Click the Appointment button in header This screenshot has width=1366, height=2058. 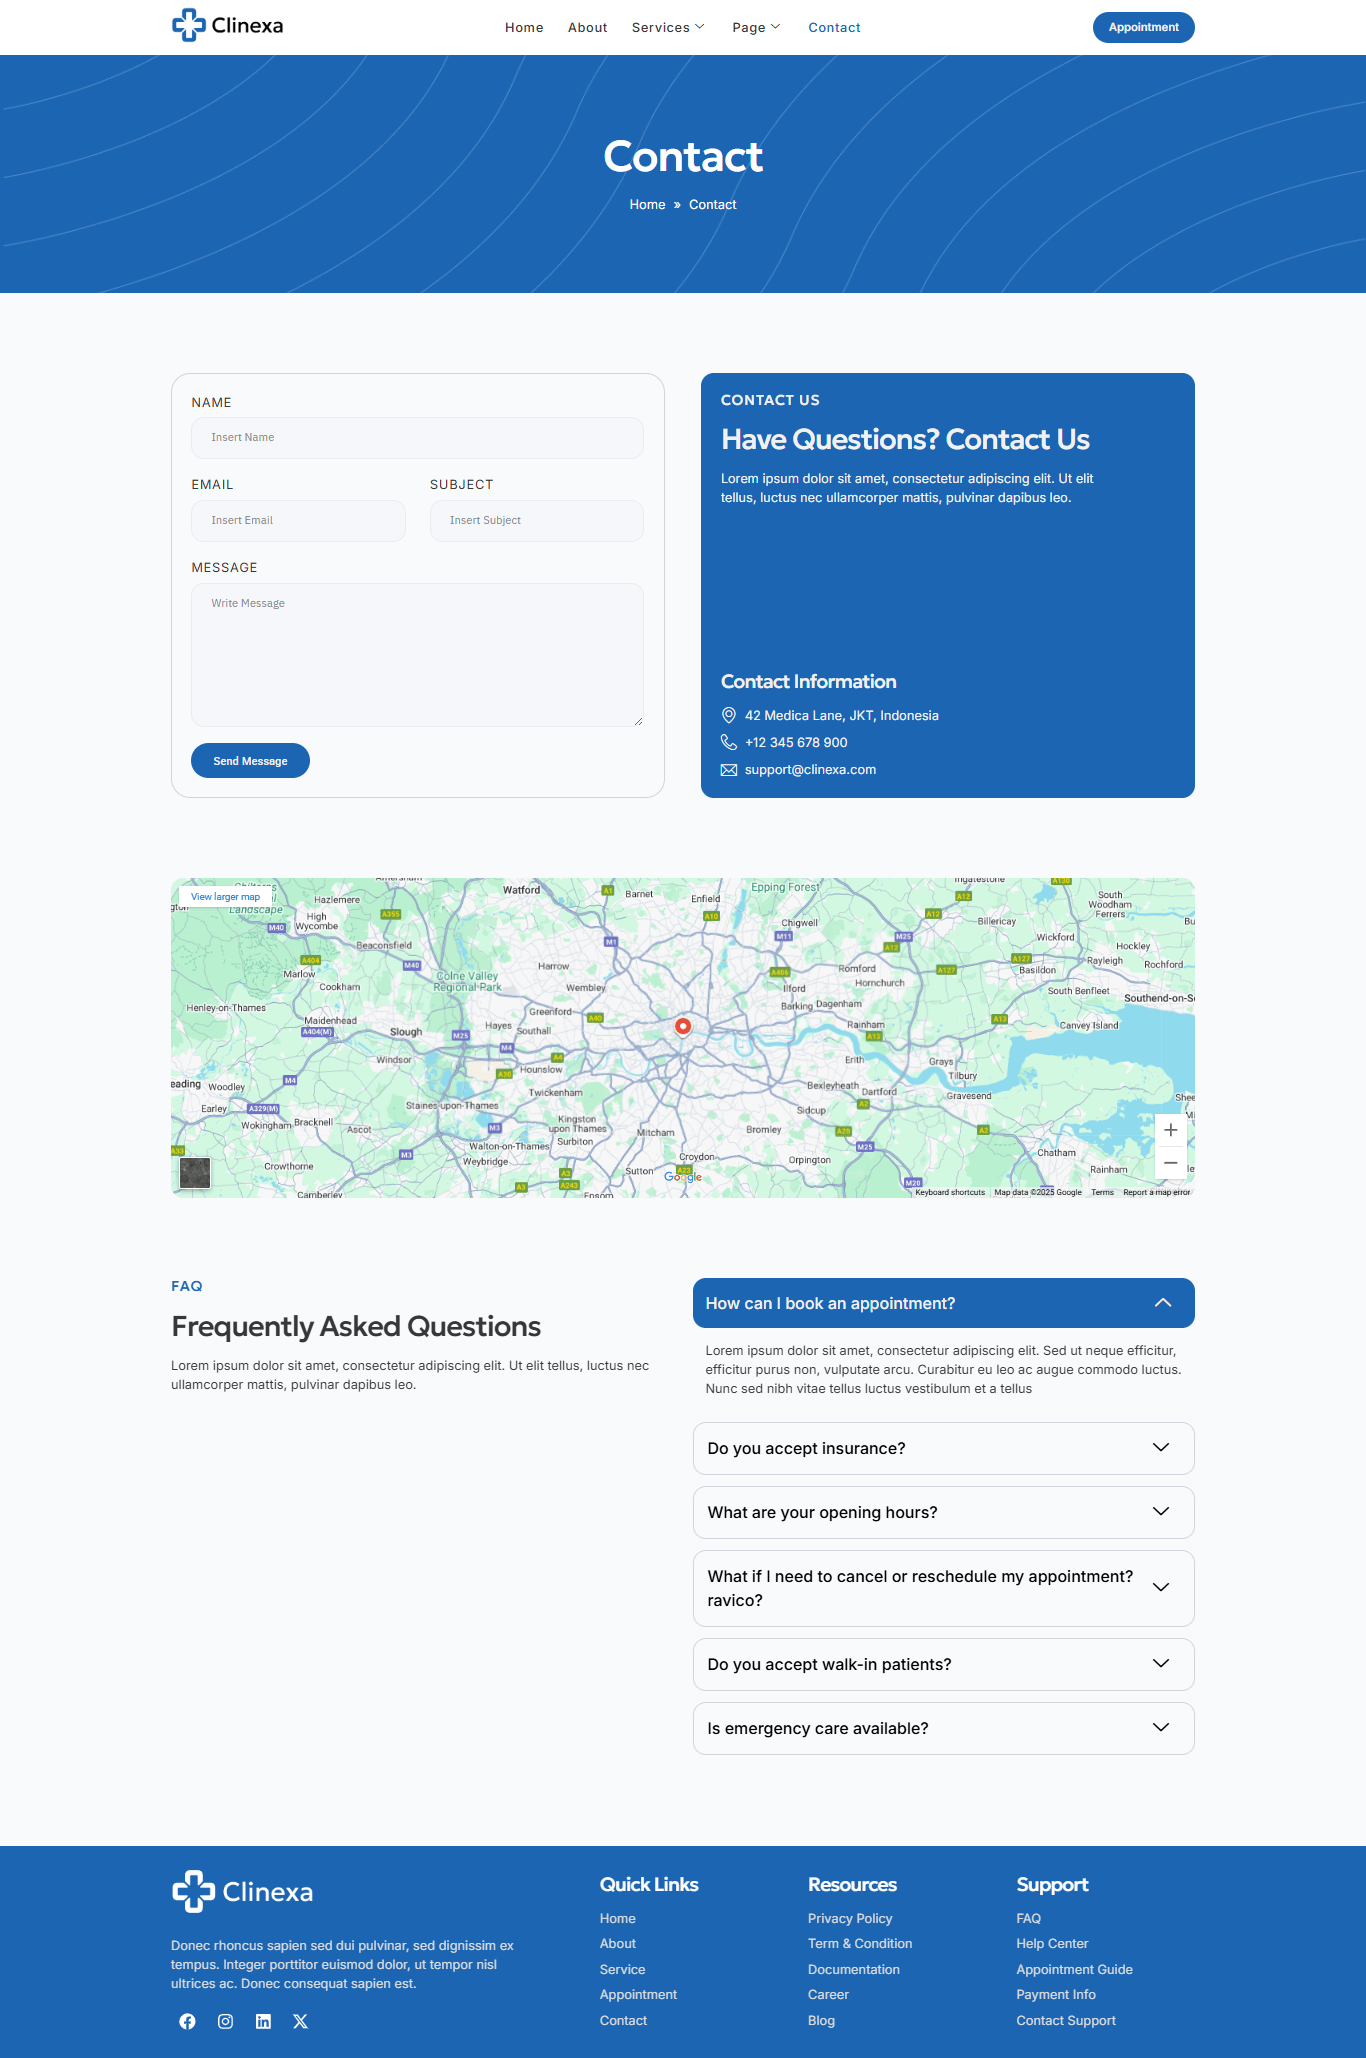pyautogui.click(x=1143, y=27)
